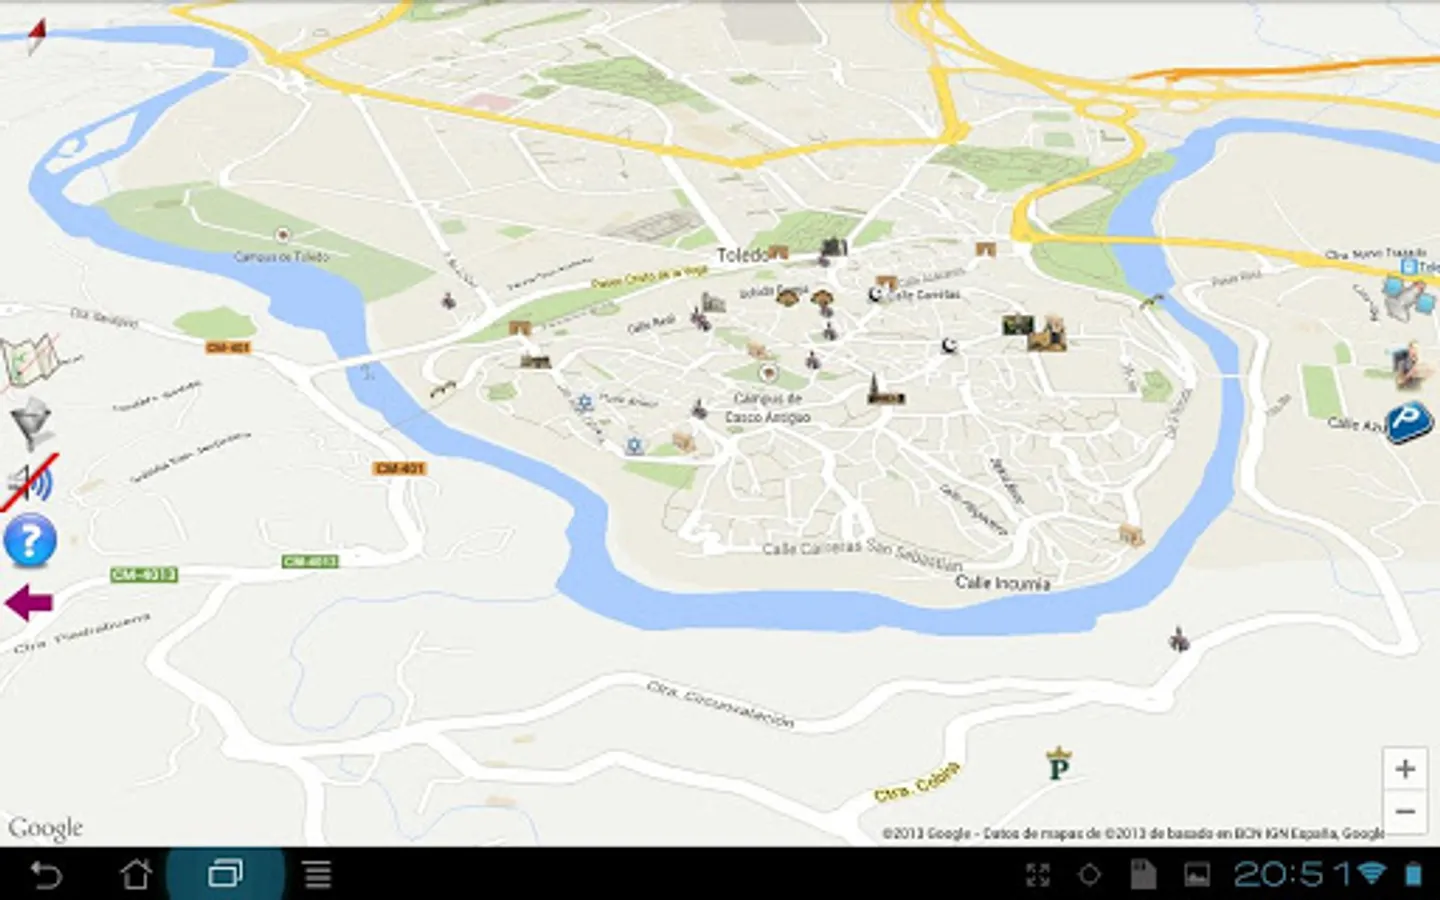
Task: Open Android recent apps
Action: (225, 875)
